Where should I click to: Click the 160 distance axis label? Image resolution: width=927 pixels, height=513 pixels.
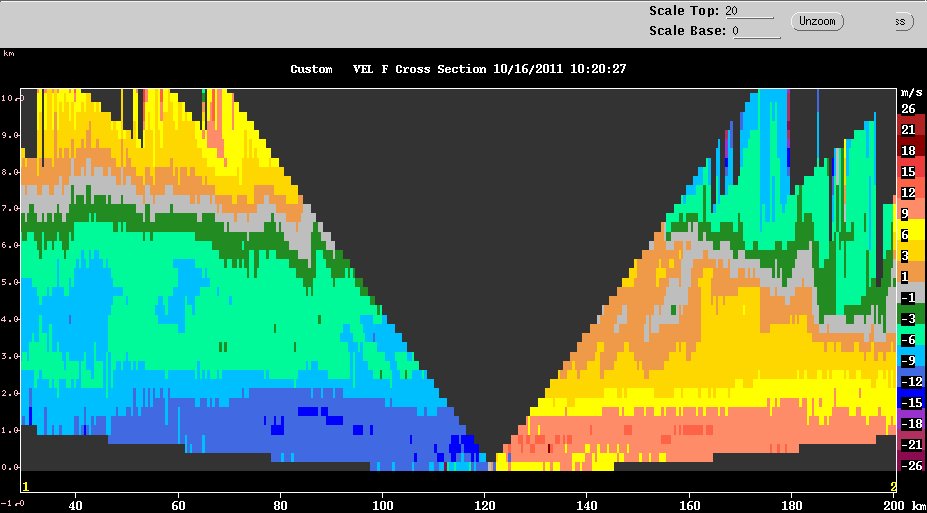click(x=689, y=505)
